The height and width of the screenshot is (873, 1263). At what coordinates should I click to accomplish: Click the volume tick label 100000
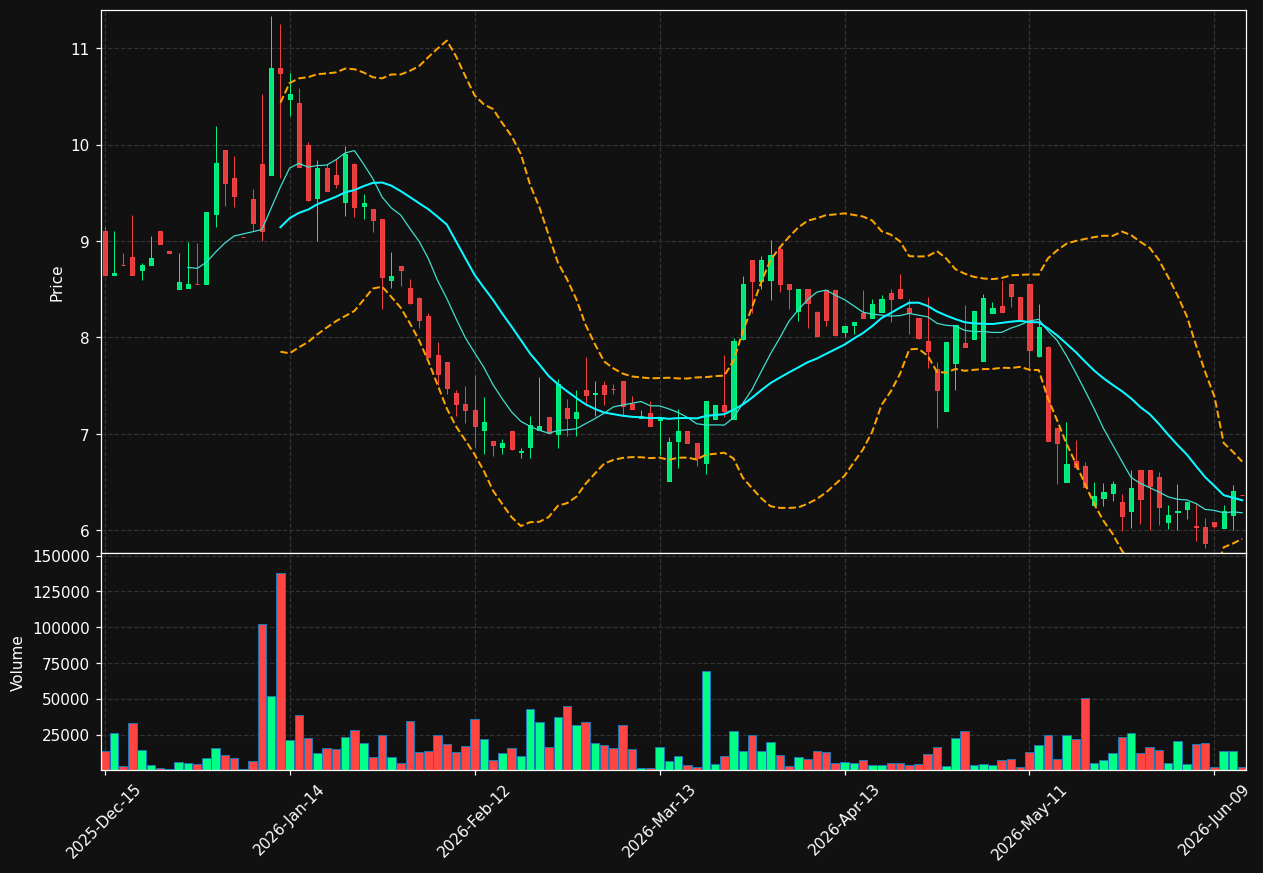tap(61, 628)
